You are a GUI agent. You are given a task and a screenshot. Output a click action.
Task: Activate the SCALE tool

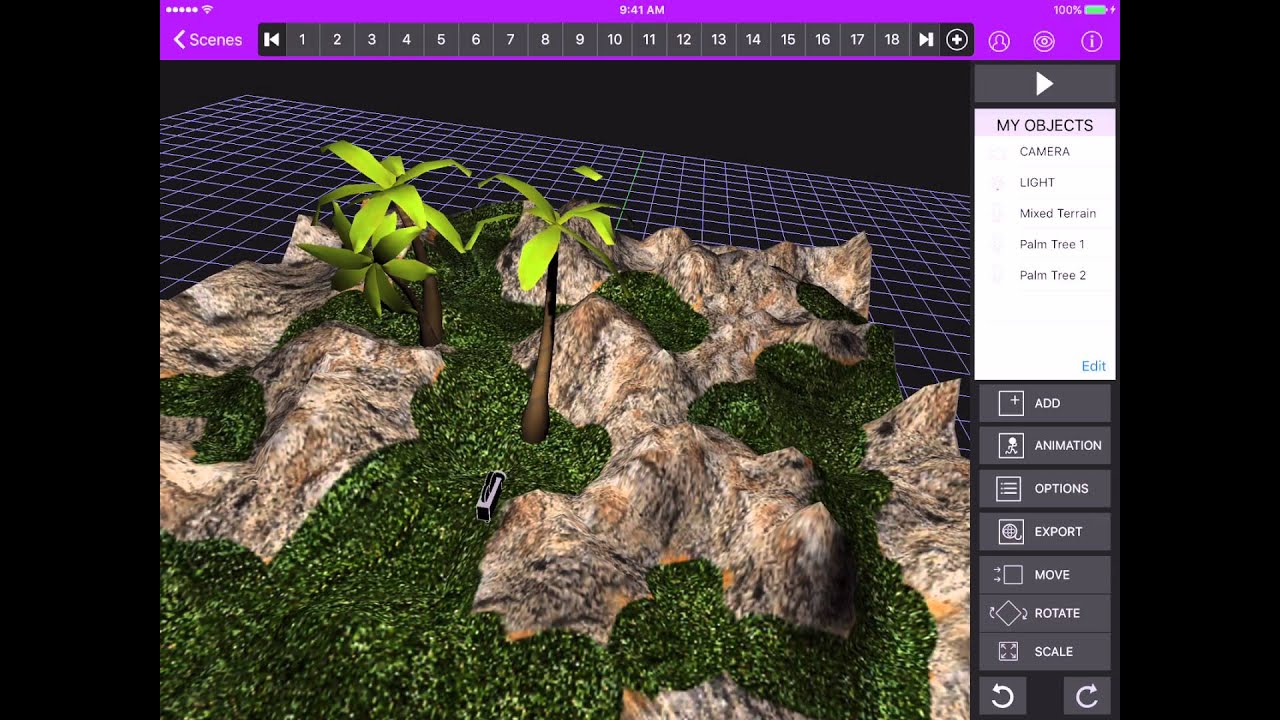tap(1045, 651)
